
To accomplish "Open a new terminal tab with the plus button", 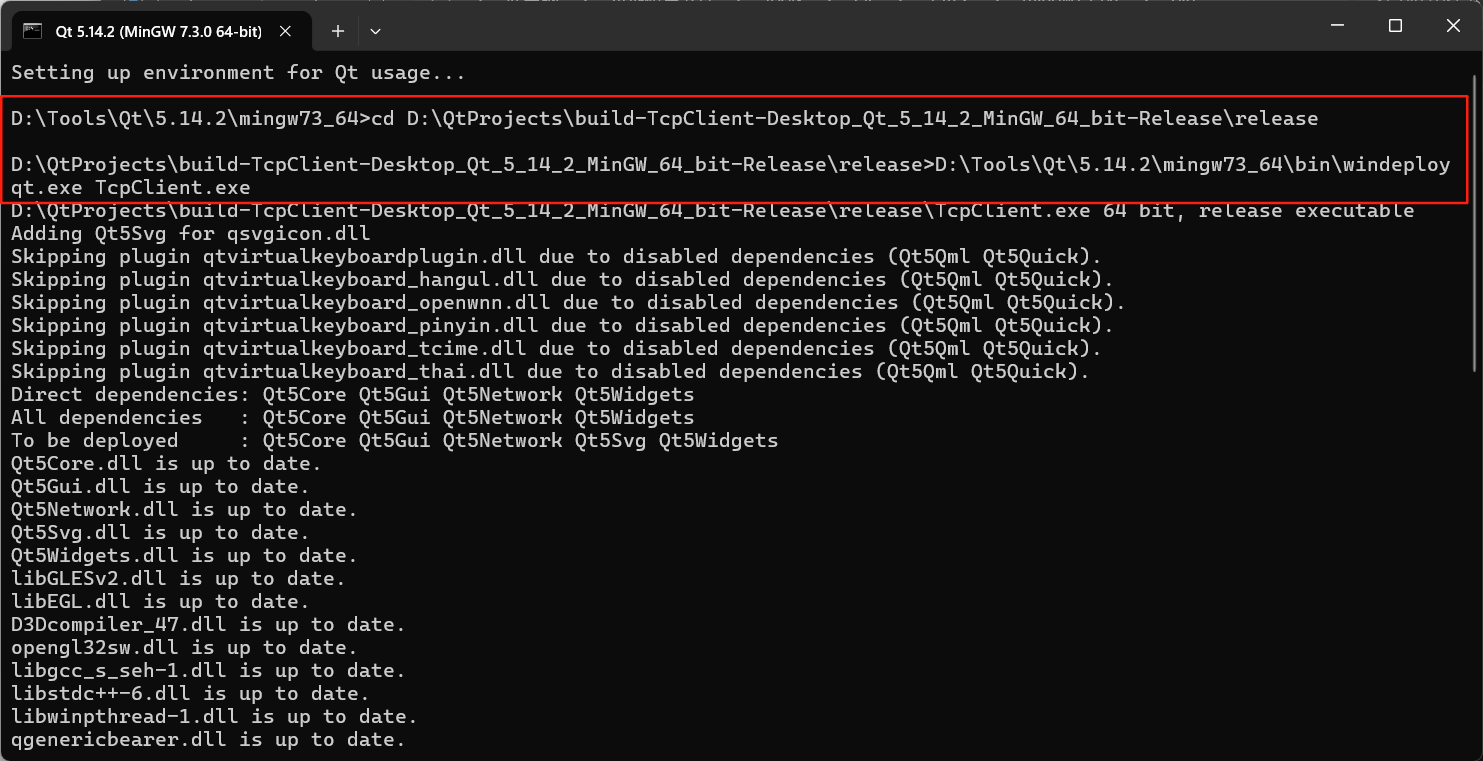I will (337, 31).
